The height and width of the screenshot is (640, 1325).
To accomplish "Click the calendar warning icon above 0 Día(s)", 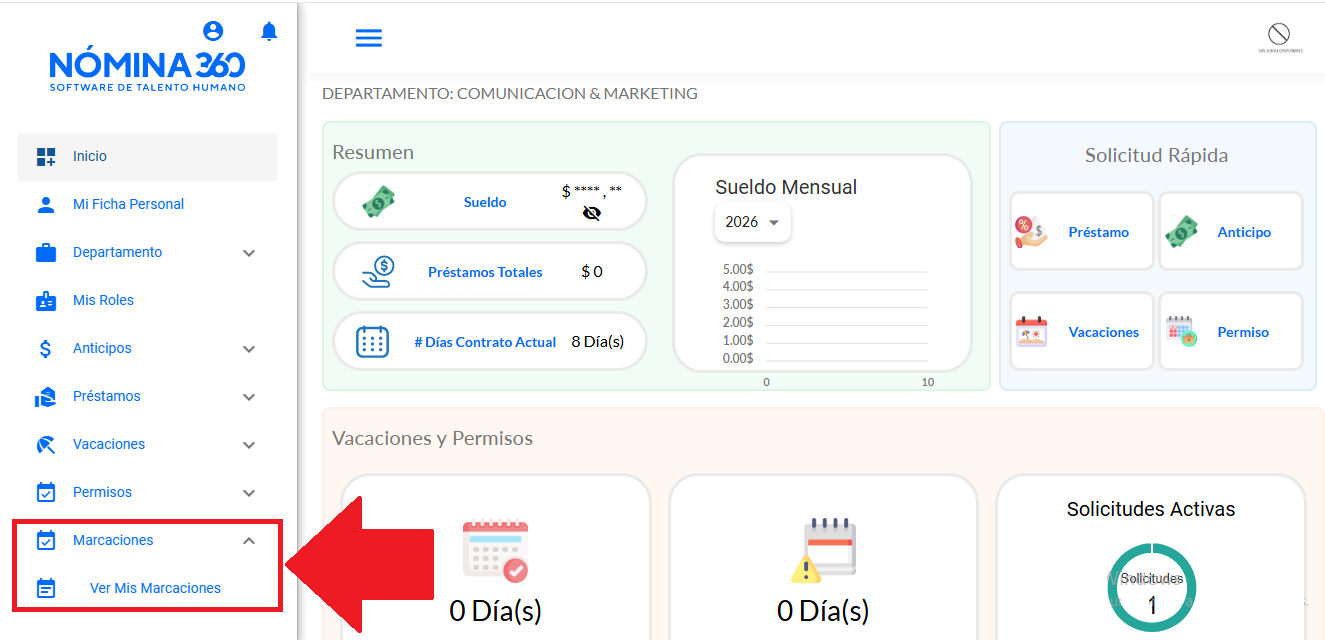I will (824, 551).
